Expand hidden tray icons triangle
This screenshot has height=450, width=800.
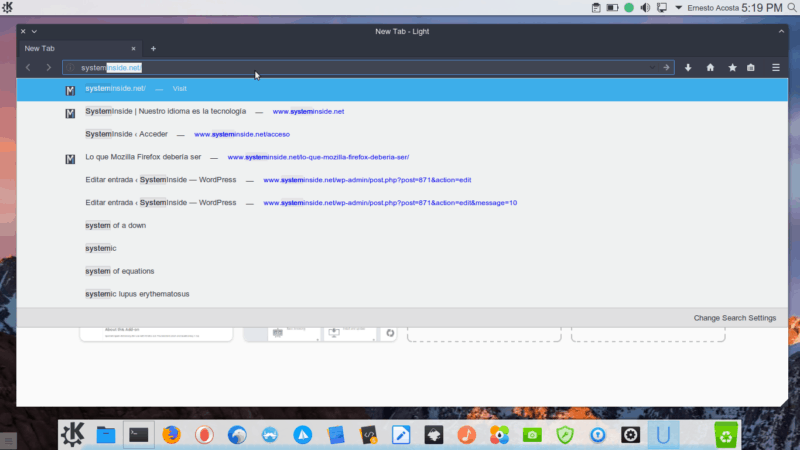point(678,8)
